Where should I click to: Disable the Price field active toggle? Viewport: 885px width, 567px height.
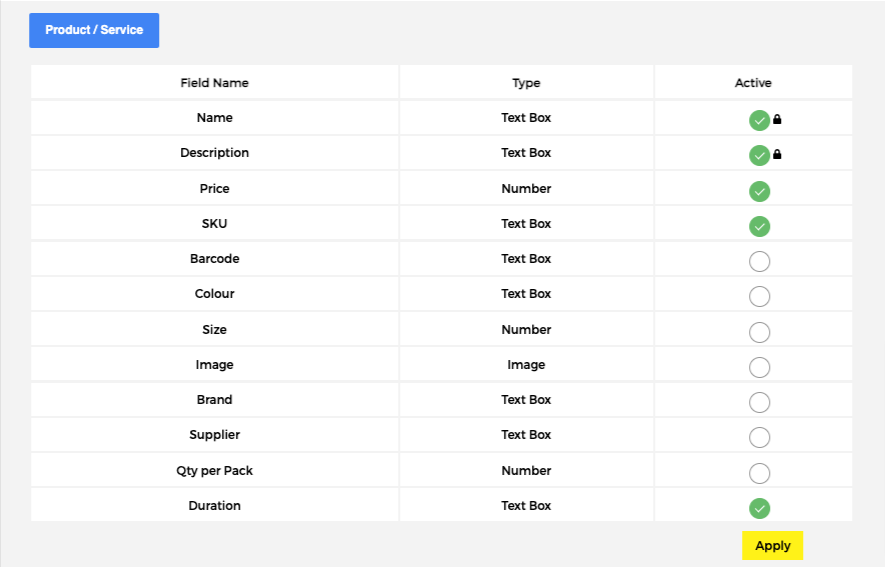[759, 191]
